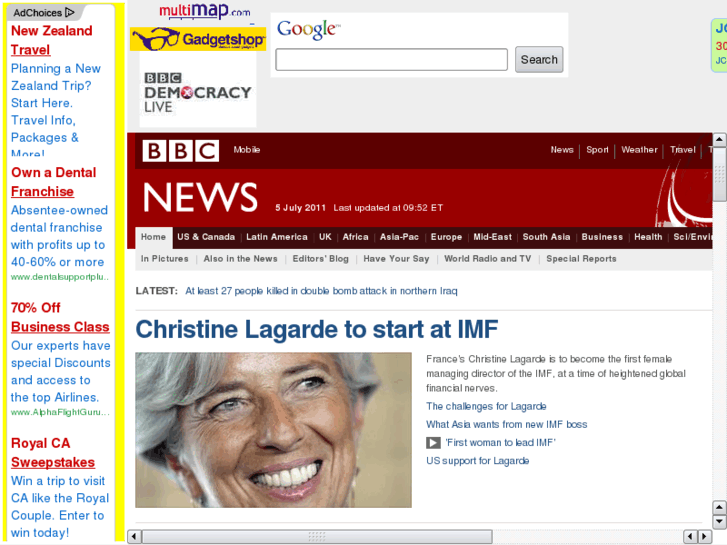Click the Christine Lagarde photo

click(x=274, y=430)
